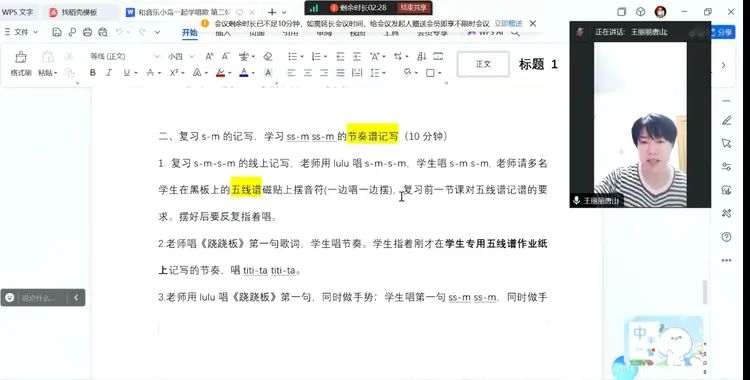The width and height of the screenshot is (750, 380).
Task: Open the font name 等线 (正文) dropdown
Action: [x=124, y=56]
